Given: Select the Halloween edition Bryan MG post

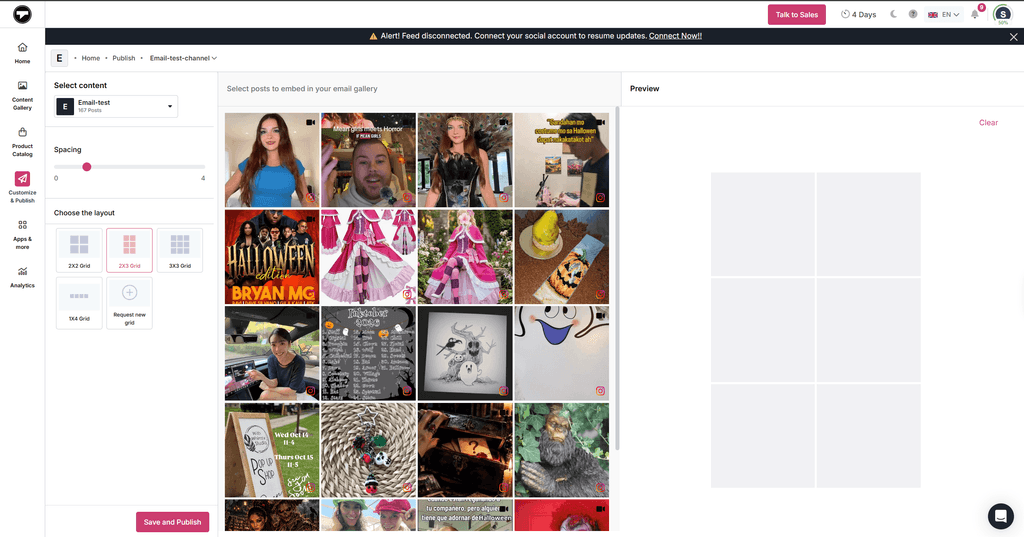Looking at the screenshot, I should coord(272,257).
